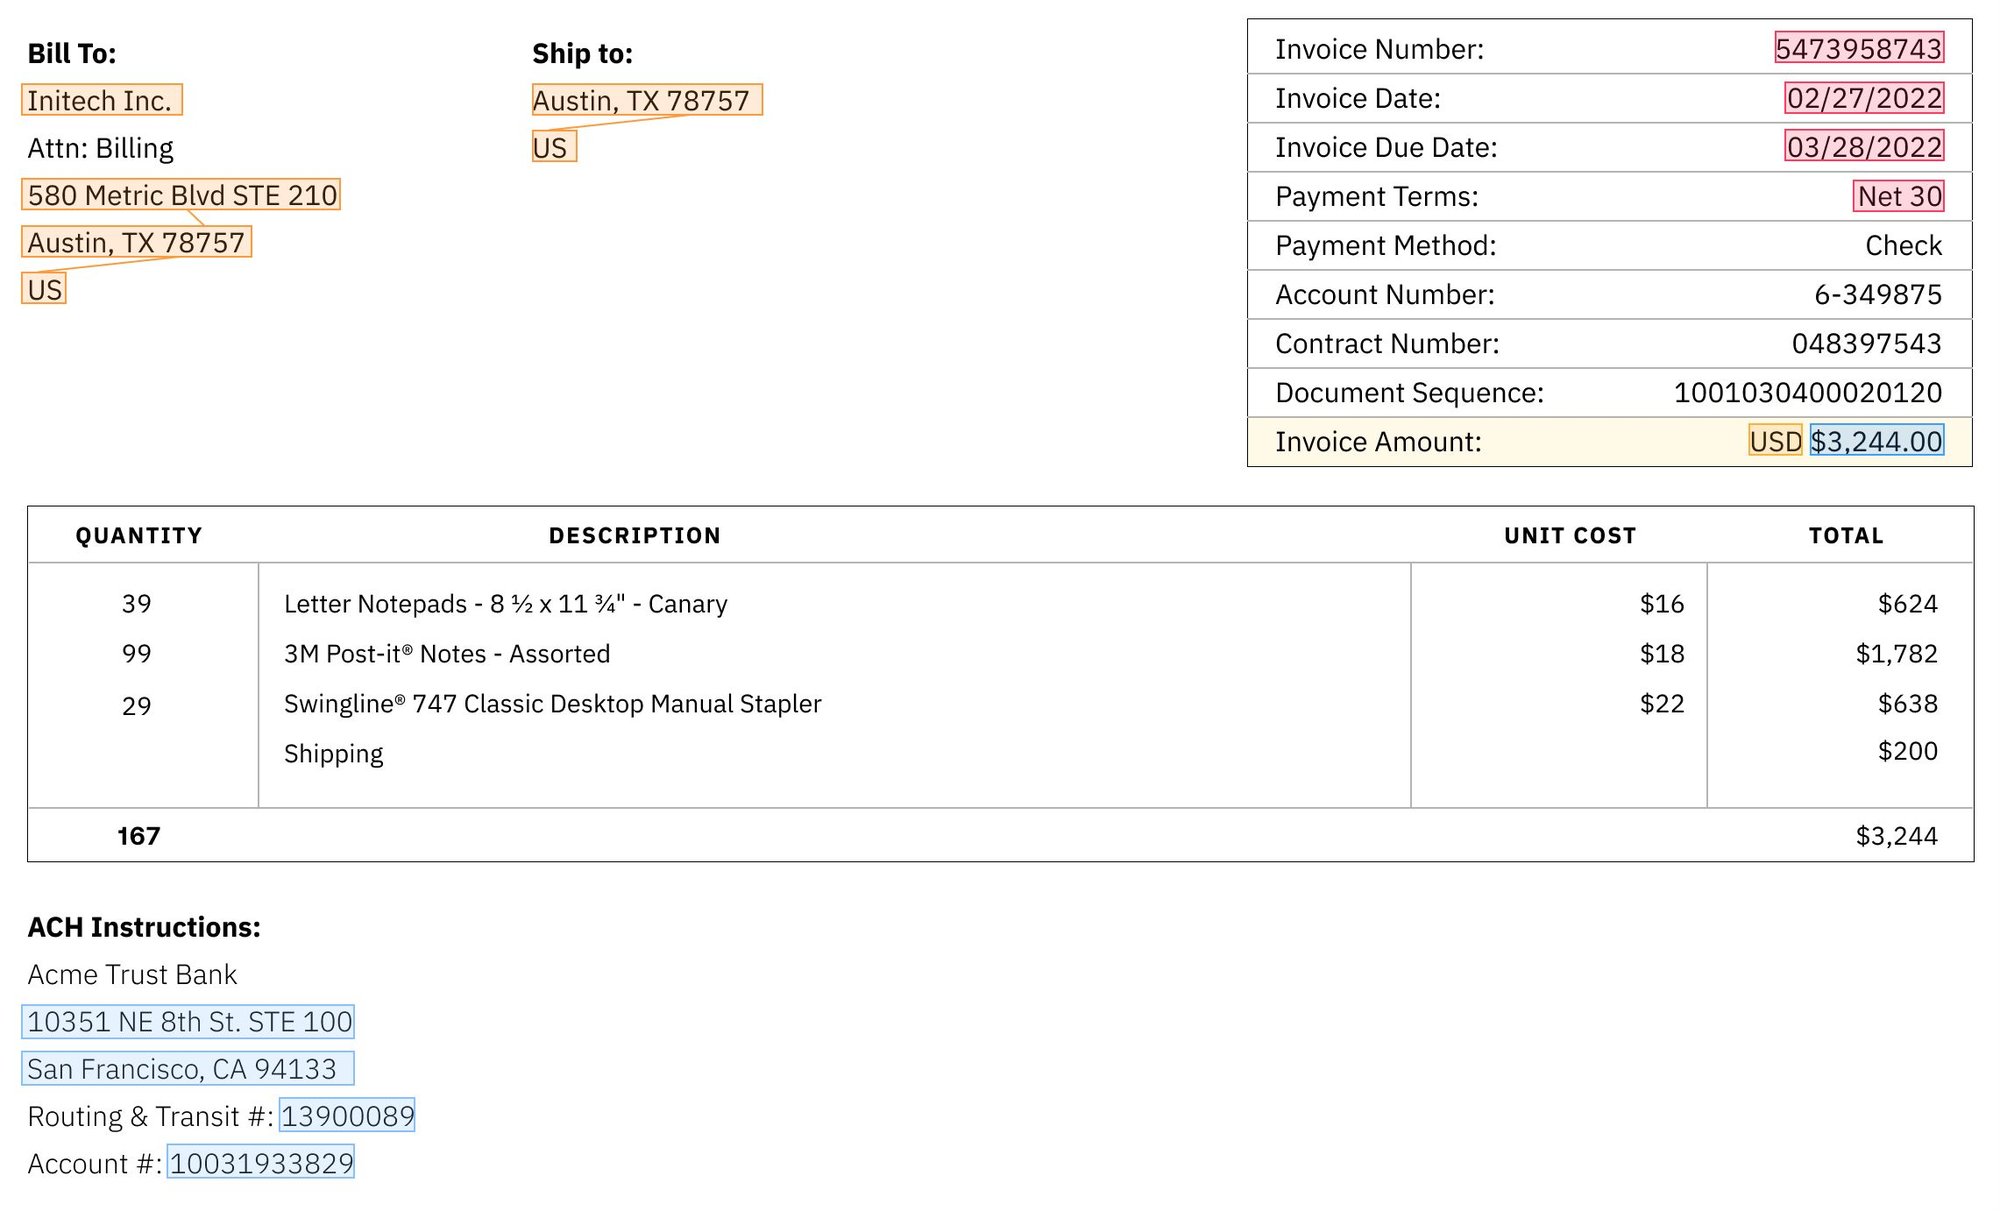This screenshot has height=1211, width=2000.
Task: Click the Invoice Amount: label
Action: coord(1378,441)
